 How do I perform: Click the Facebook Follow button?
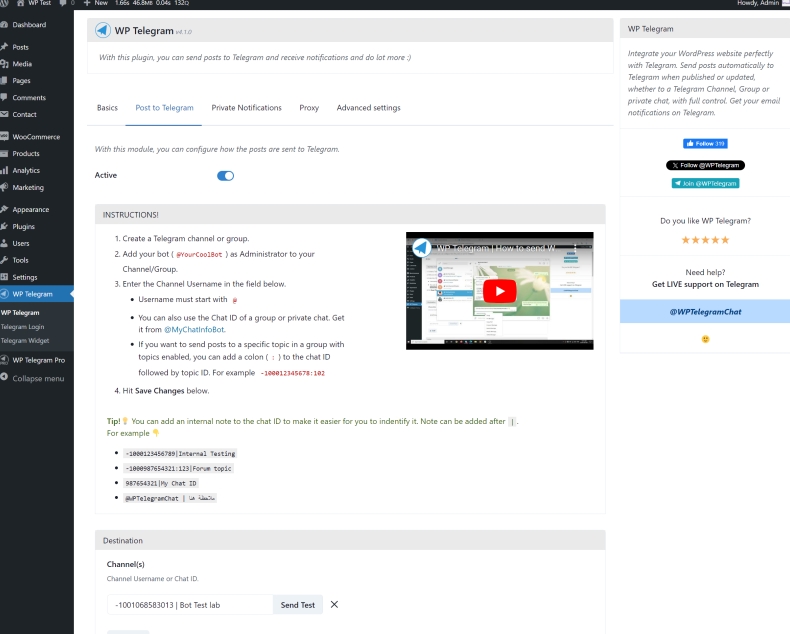pyautogui.click(x=705, y=144)
